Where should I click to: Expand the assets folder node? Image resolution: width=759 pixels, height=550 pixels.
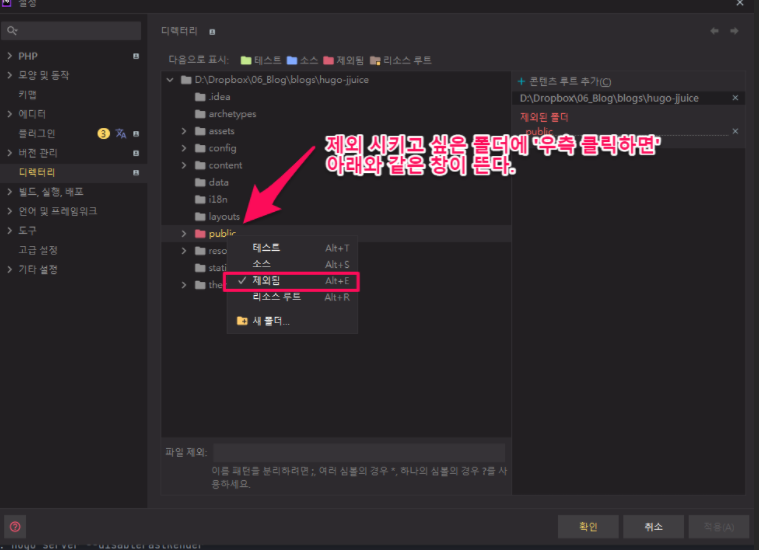pyautogui.click(x=183, y=131)
